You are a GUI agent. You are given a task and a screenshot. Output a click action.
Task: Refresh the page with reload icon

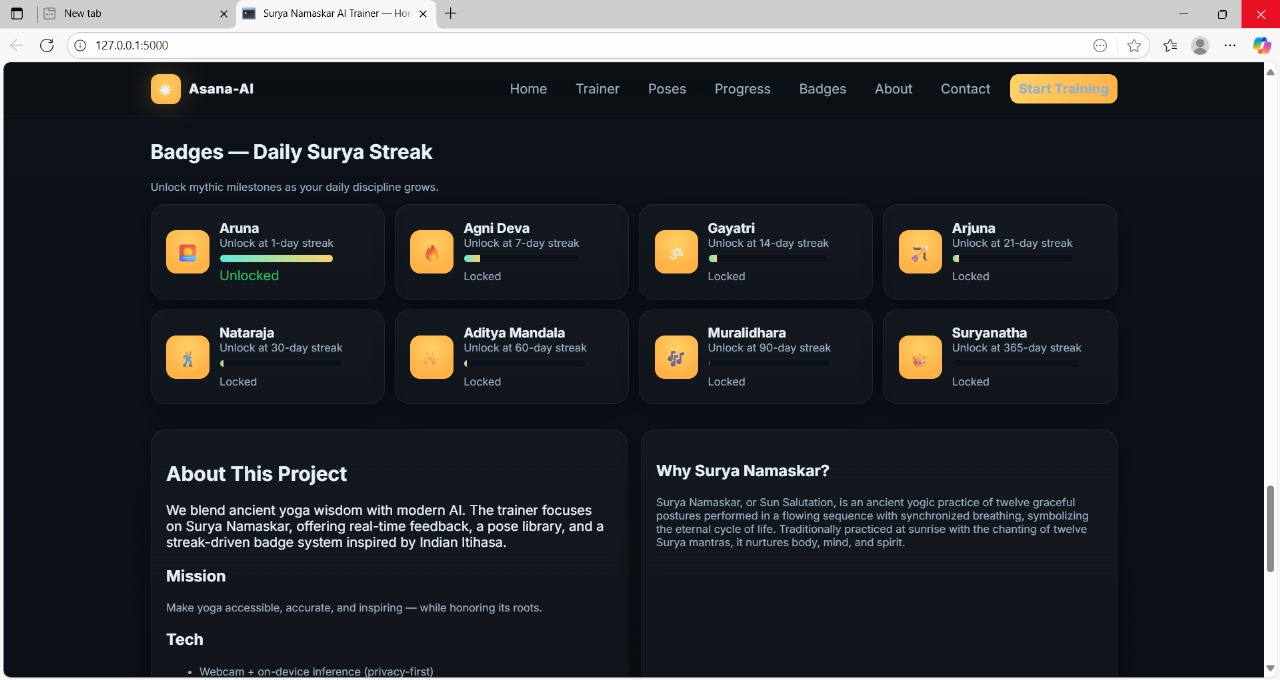(x=46, y=45)
